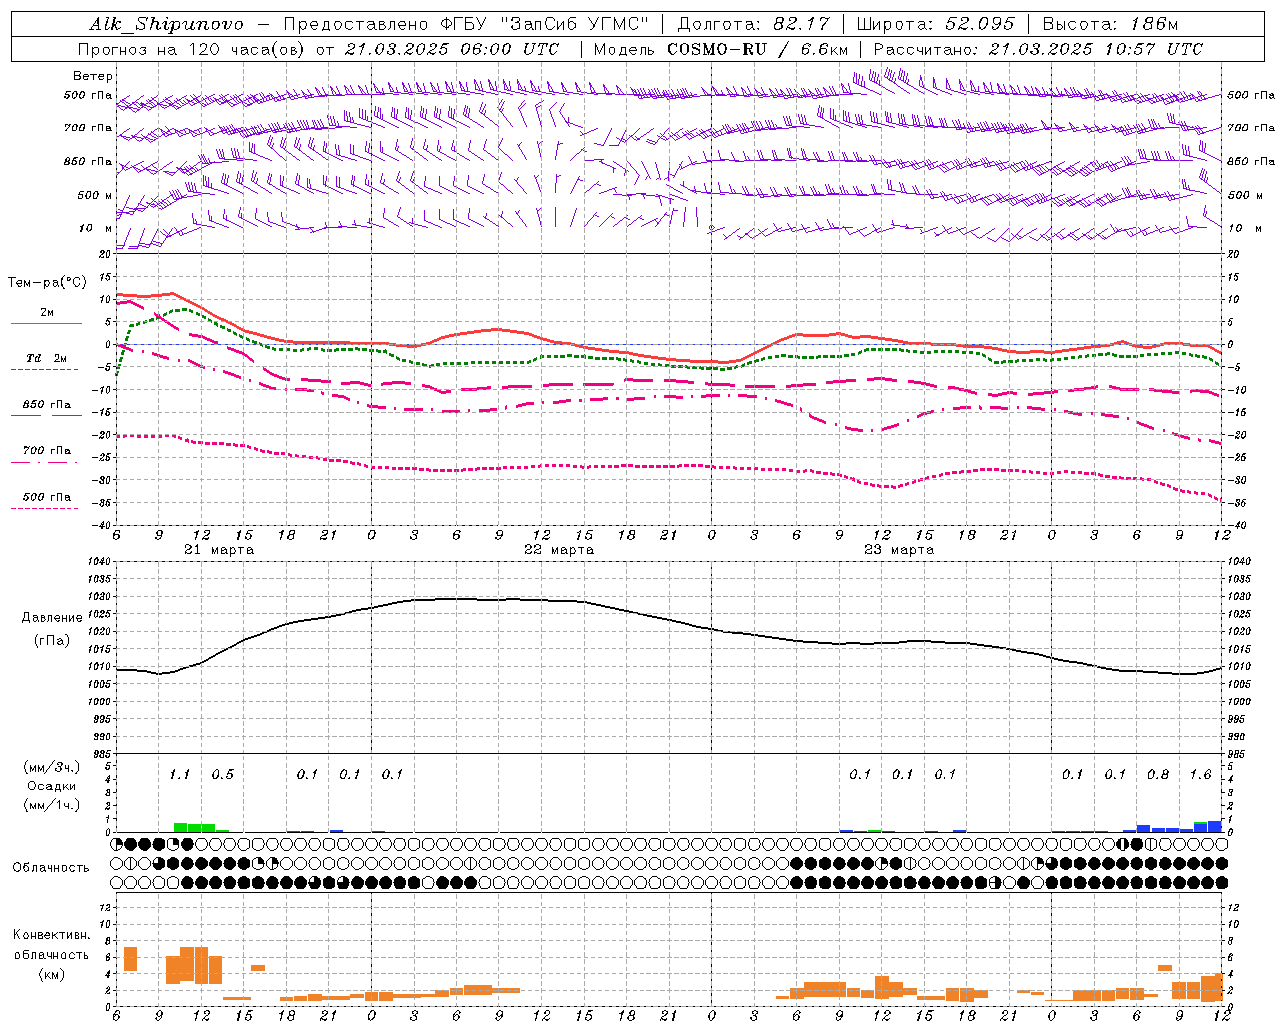Click the (мм/3ч.) precipitation unit label
The height and width of the screenshot is (1024, 1280).
coord(52,767)
